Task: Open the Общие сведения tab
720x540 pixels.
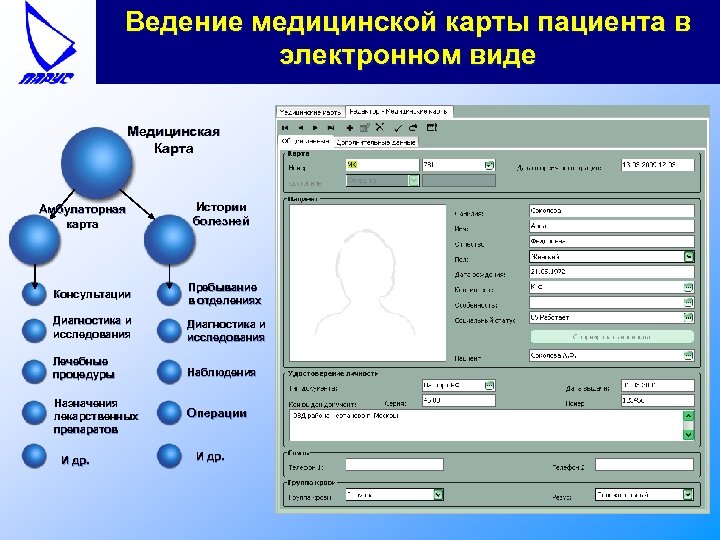Action: coord(306,141)
